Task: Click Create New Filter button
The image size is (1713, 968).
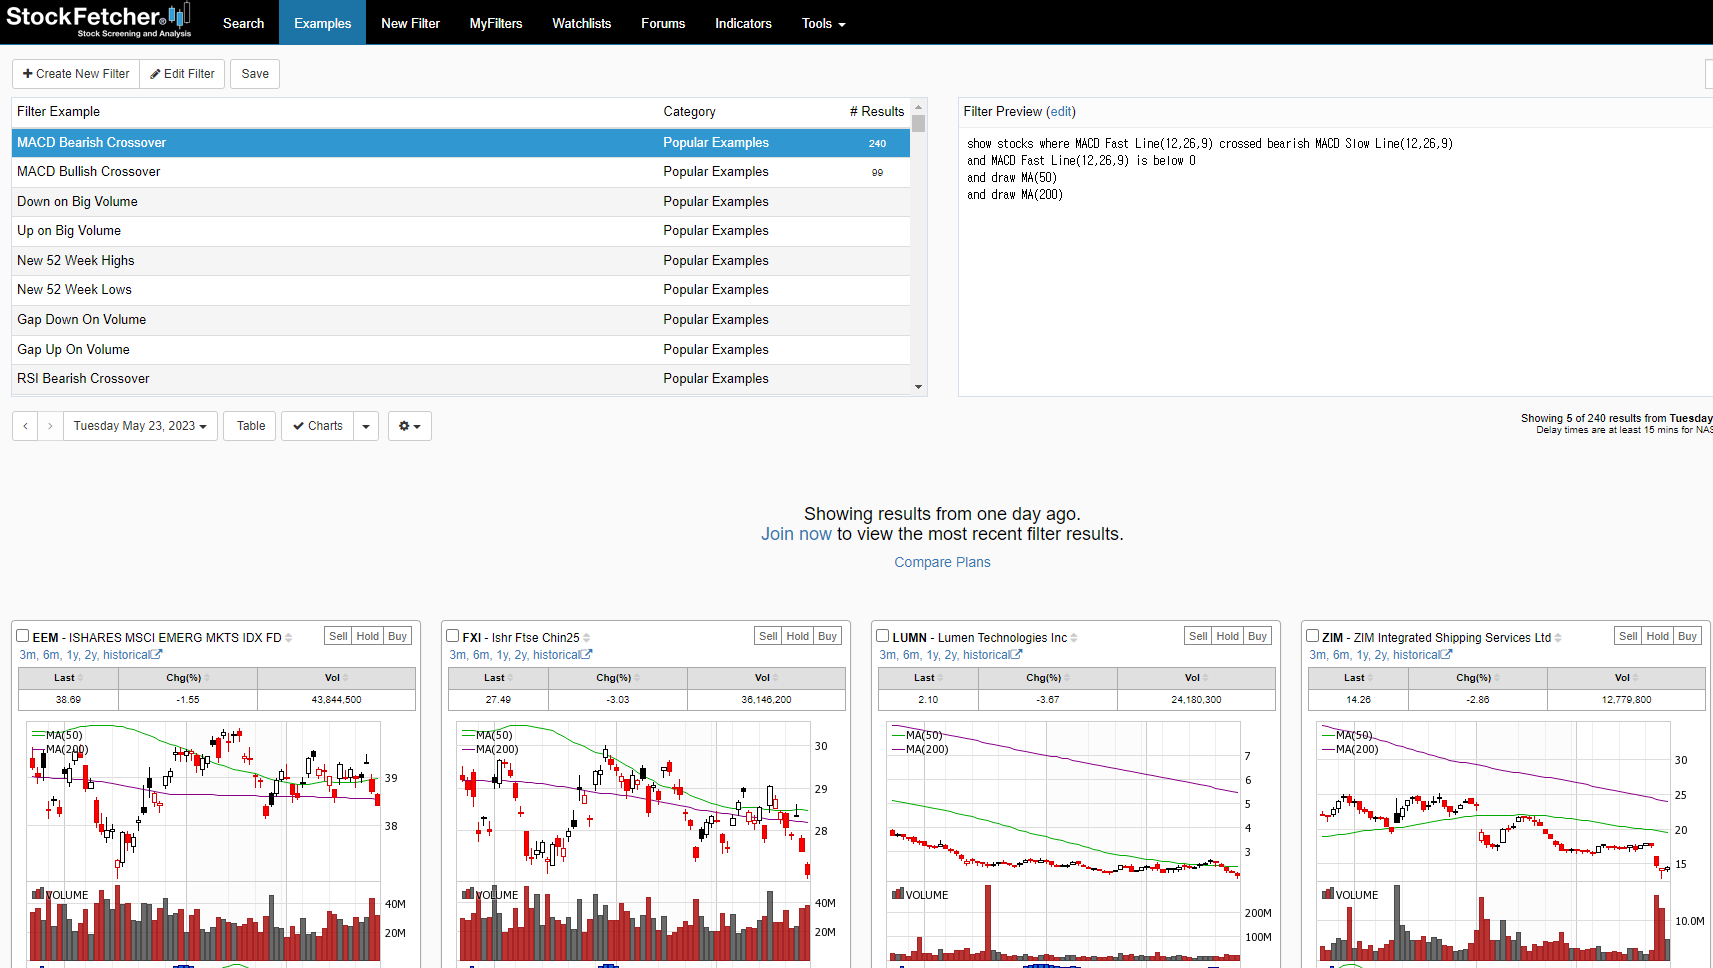Action: pyautogui.click(x=76, y=74)
